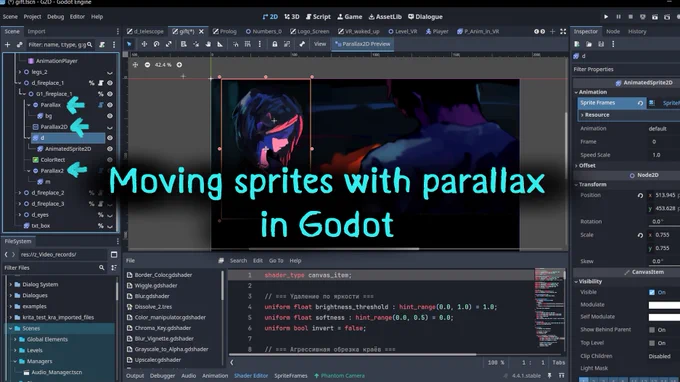This screenshot has height=382, width=680.
Task: Toggle visibility of the selected d node
Action: point(110,138)
